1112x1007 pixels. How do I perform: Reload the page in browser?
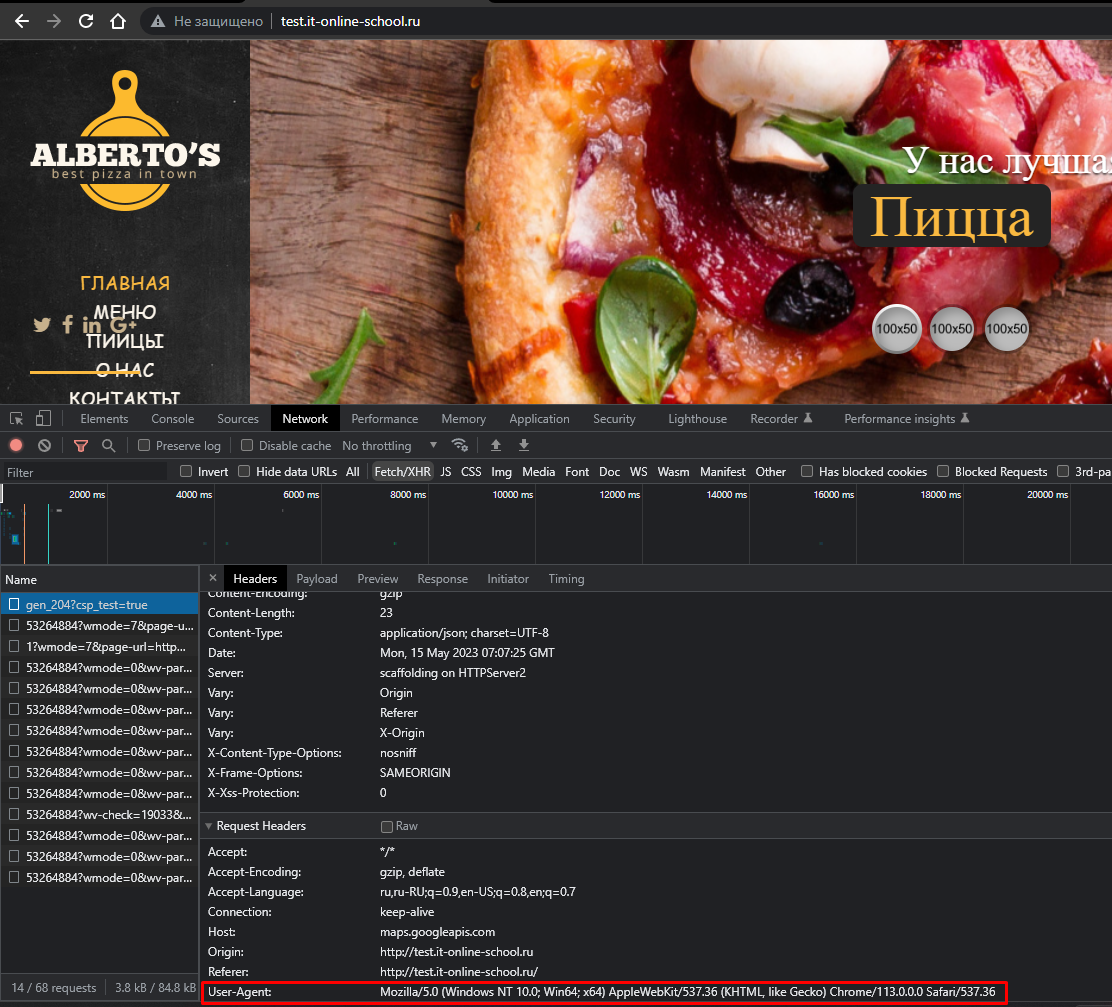tap(86, 21)
